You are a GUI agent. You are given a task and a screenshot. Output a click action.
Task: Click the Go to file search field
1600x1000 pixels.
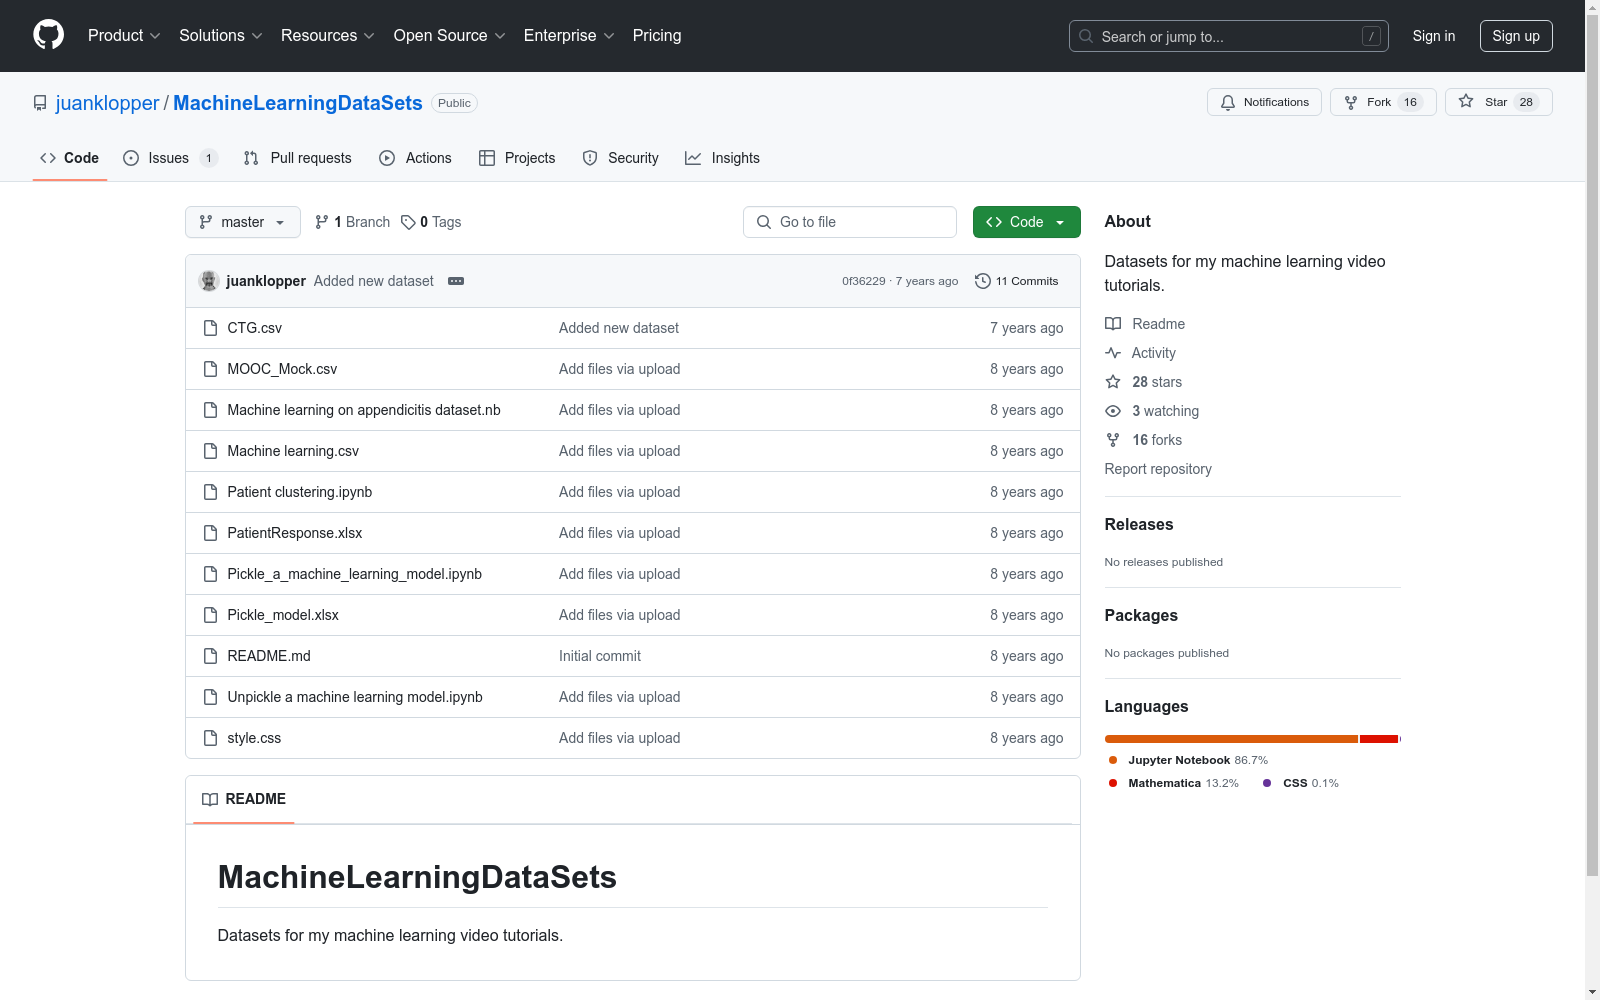click(850, 222)
